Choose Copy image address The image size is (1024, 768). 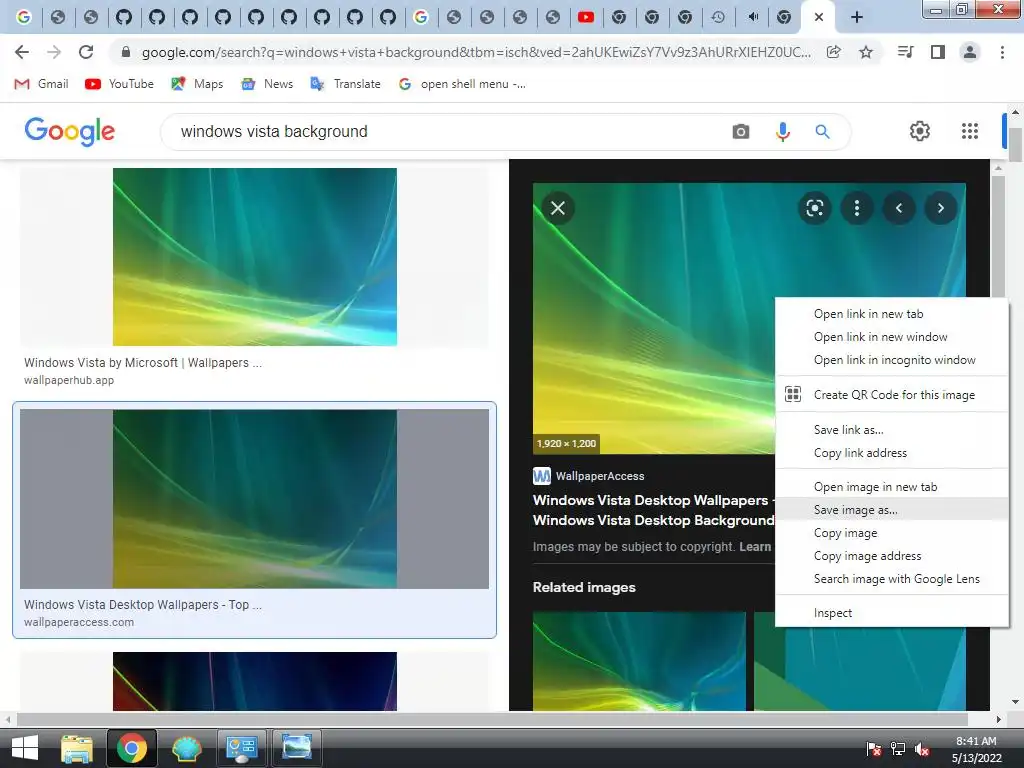891,555
